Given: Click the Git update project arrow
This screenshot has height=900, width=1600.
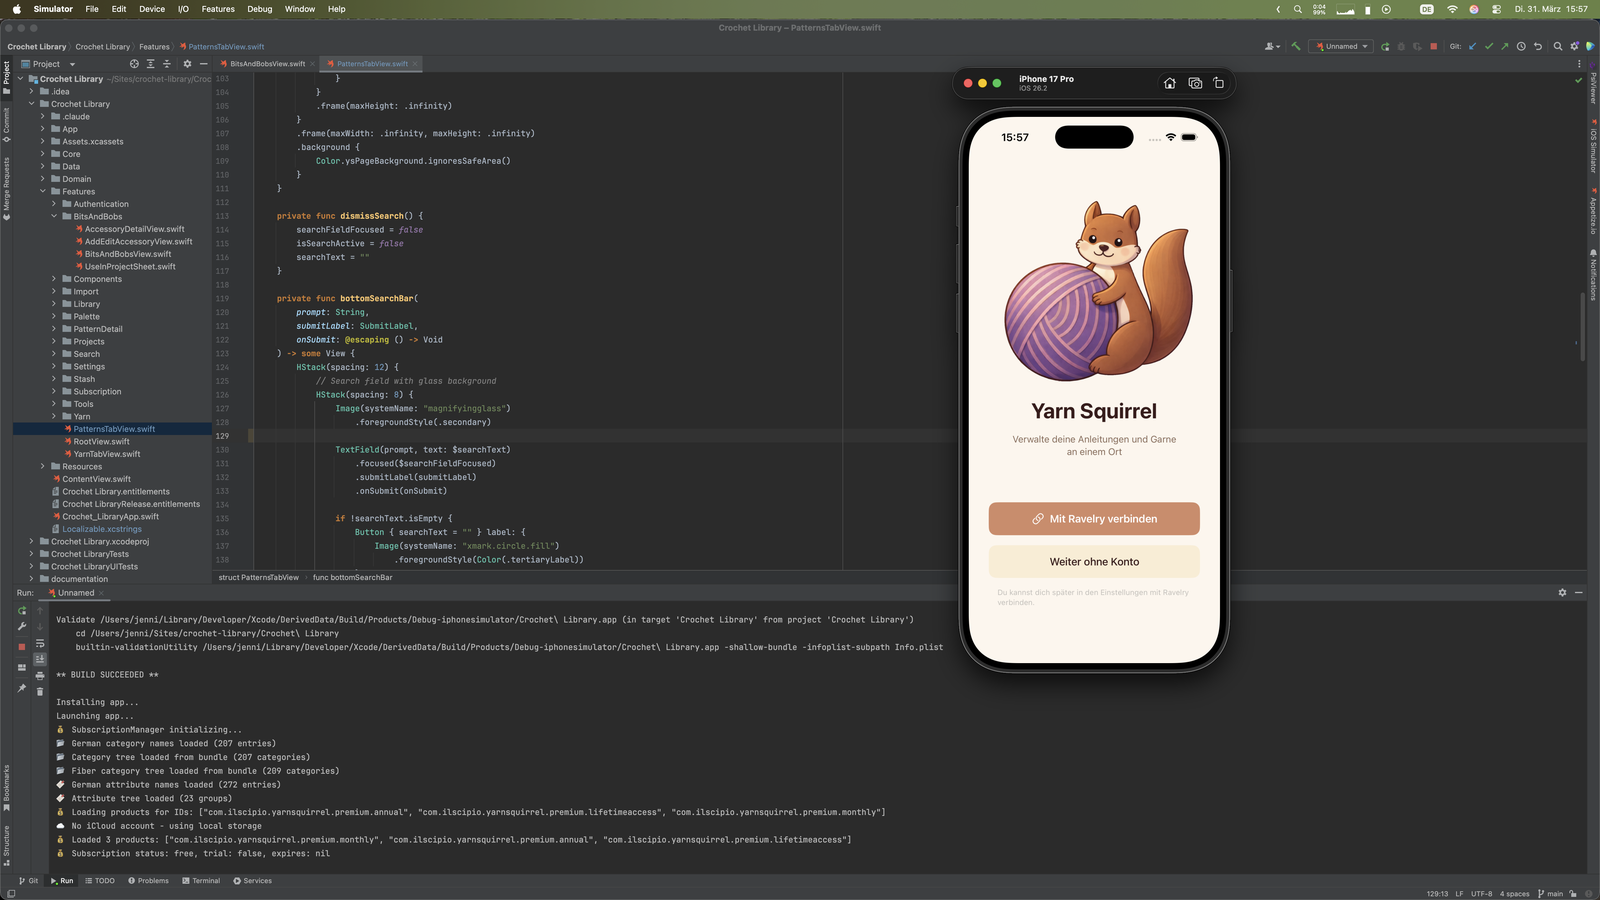Looking at the screenshot, I should (1472, 46).
